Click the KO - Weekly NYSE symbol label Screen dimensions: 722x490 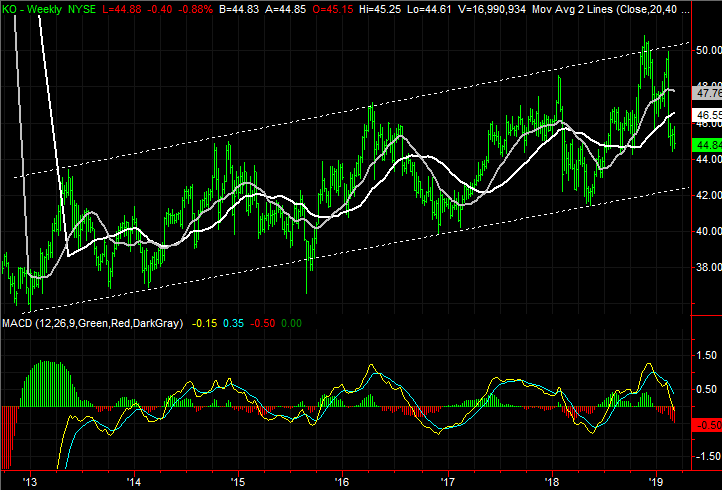coord(49,9)
